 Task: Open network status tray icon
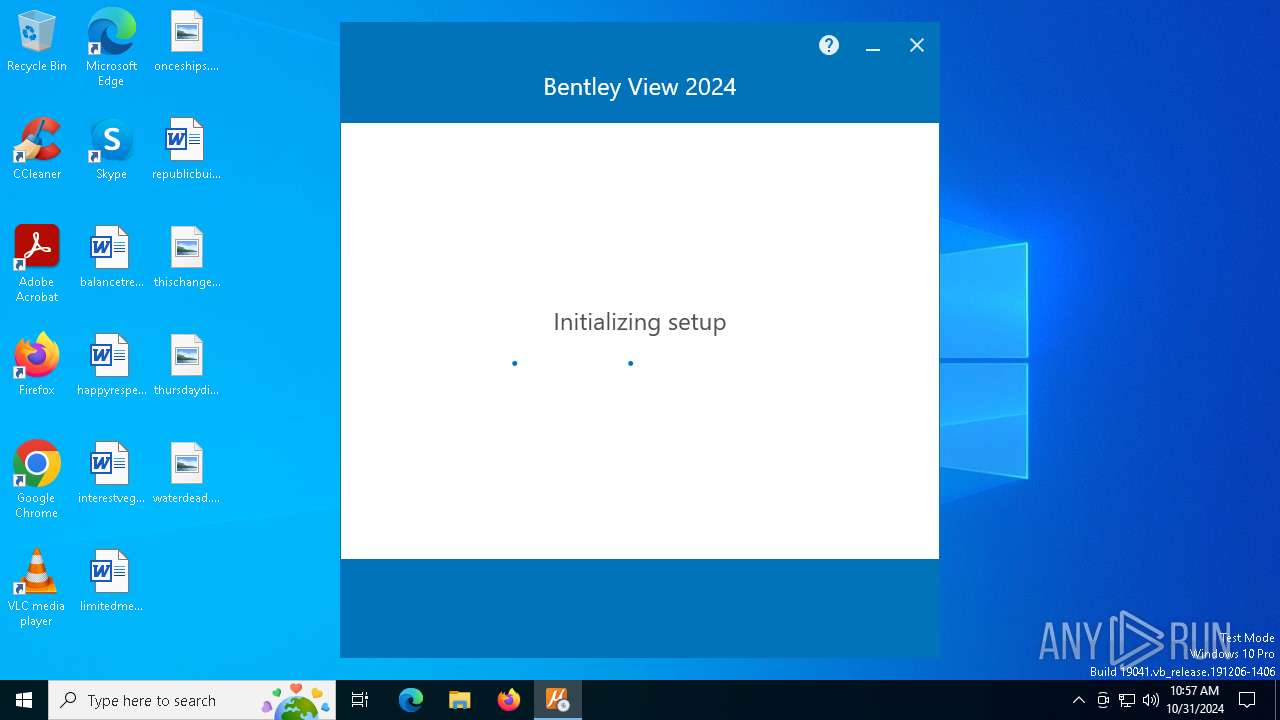[x=1127, y=700]
